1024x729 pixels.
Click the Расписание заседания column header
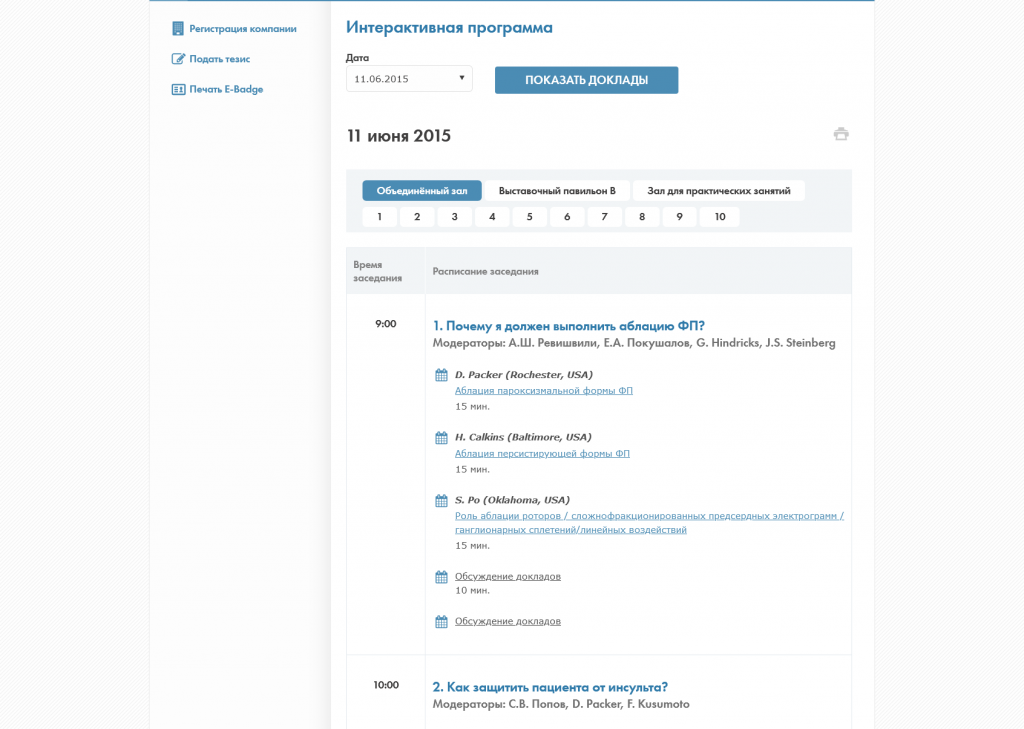click(x=485, y=272)
